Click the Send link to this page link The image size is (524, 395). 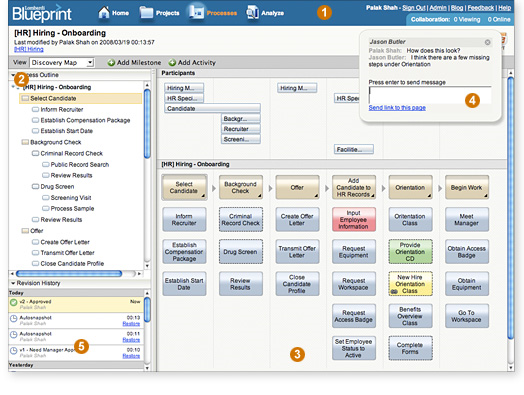397,108
